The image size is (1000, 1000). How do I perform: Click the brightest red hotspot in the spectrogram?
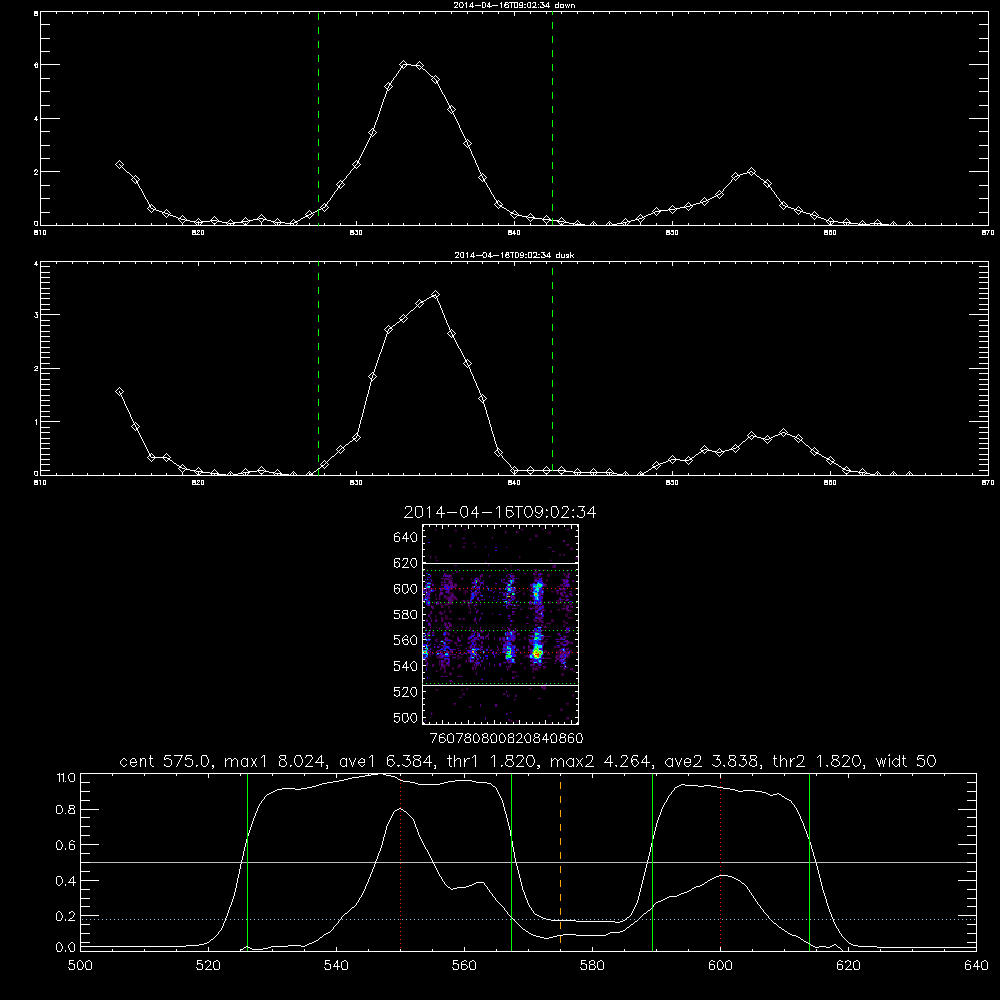click(x=538, y=654)
